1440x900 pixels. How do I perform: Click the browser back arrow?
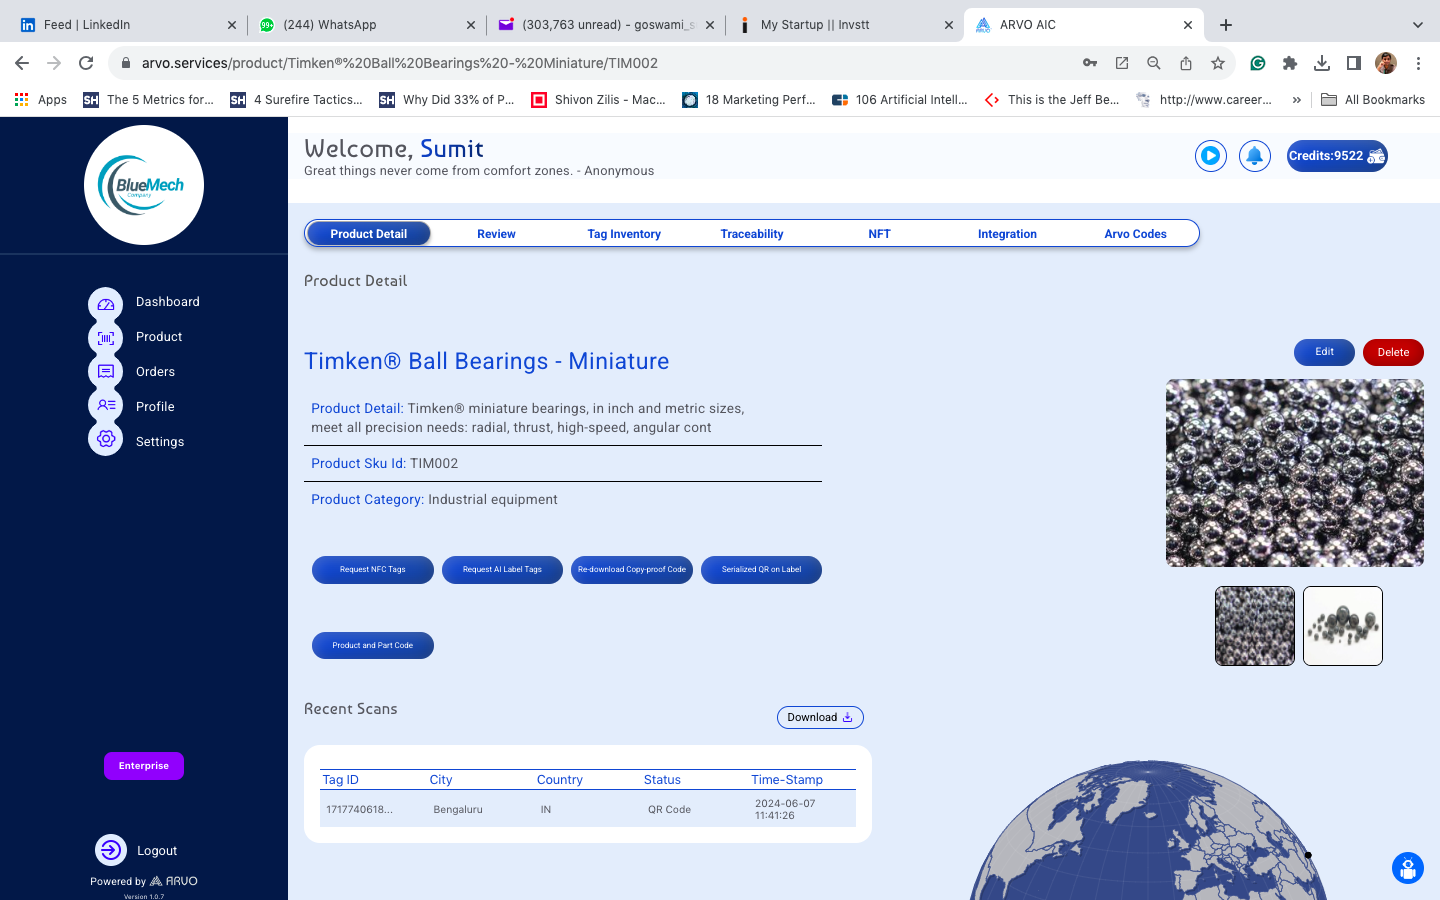click(22, 63)
